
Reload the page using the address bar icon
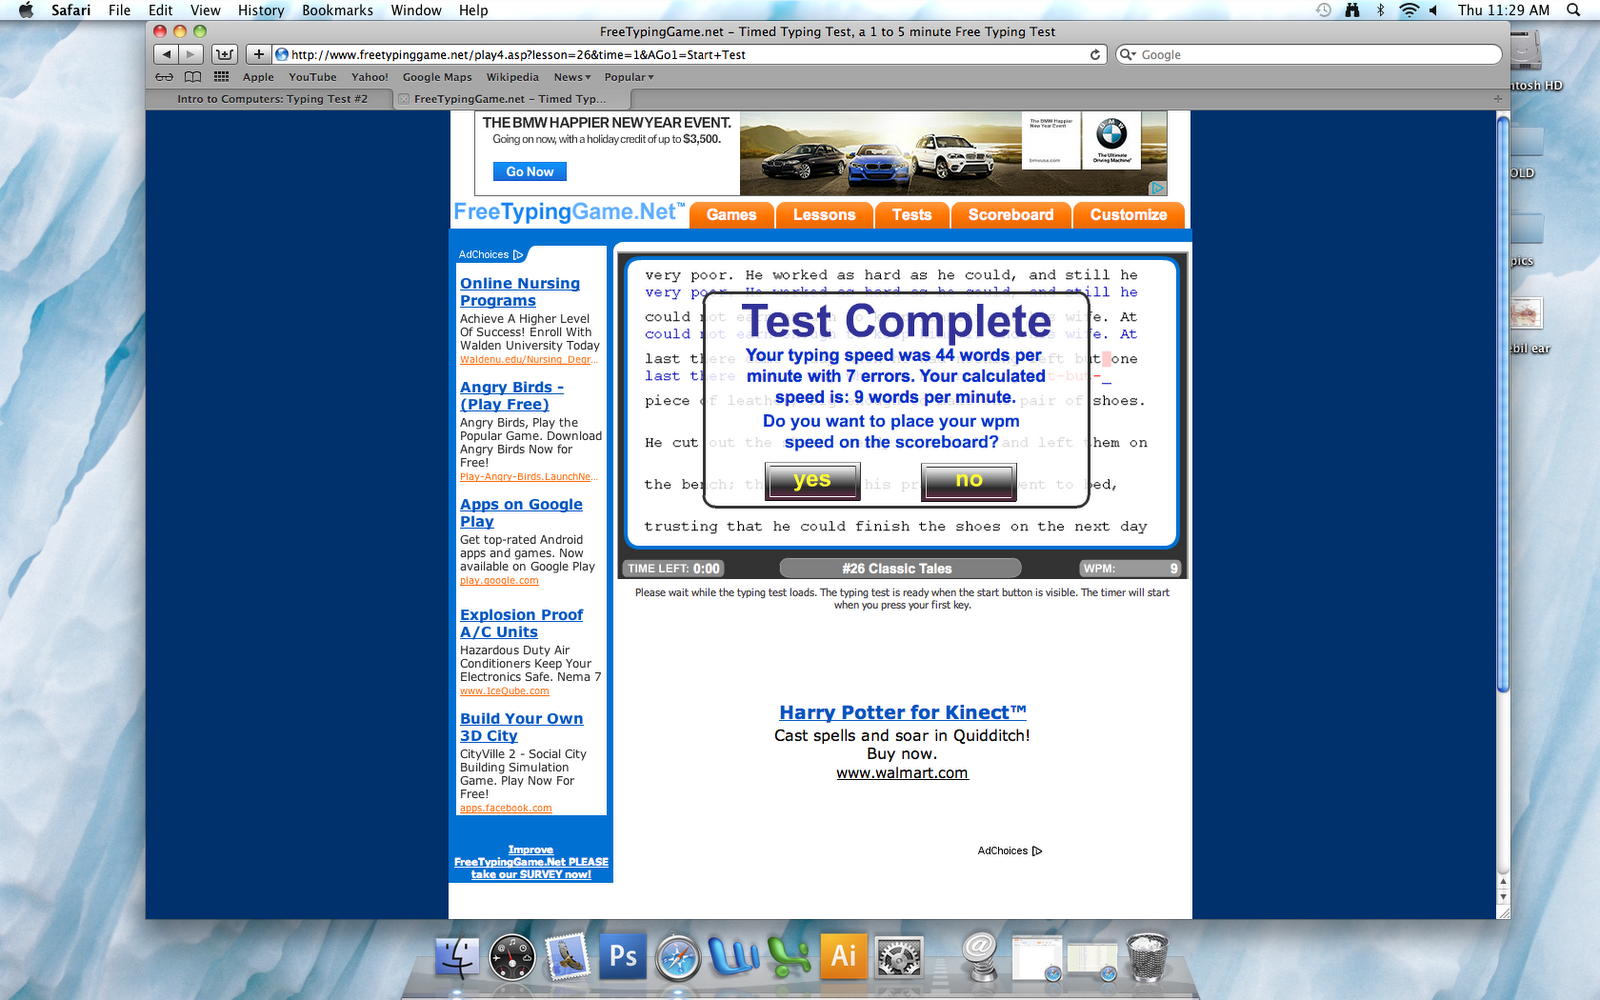tap(1095, 55)
